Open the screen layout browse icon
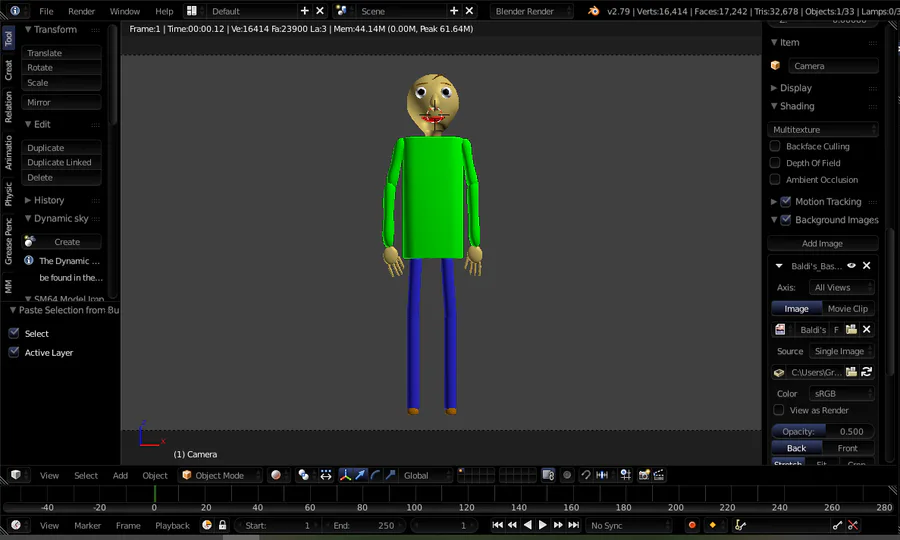Image resolution: width=900 pixels, height=540 pixels. pos(192,10)
